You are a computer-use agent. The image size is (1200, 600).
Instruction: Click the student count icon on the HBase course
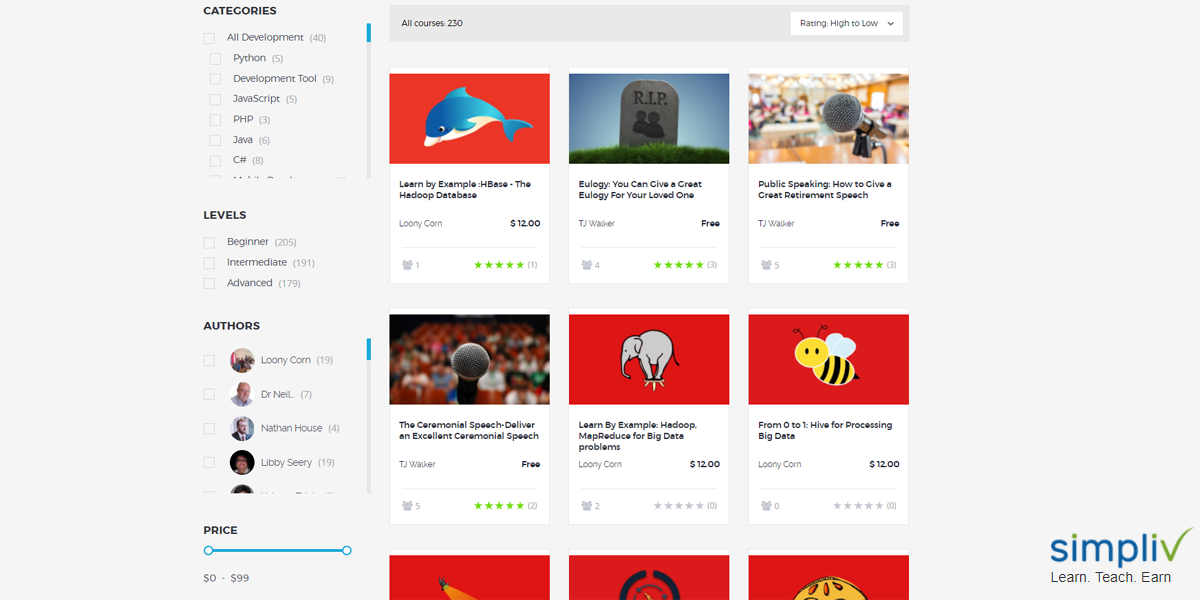[406, 265]
